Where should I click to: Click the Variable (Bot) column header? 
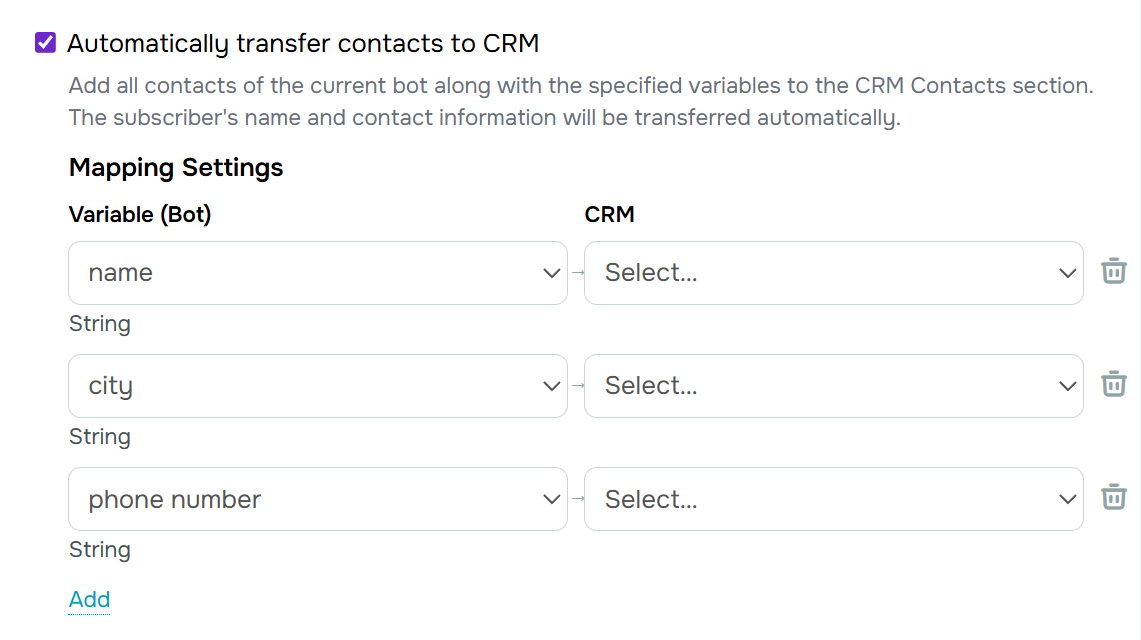140,214
